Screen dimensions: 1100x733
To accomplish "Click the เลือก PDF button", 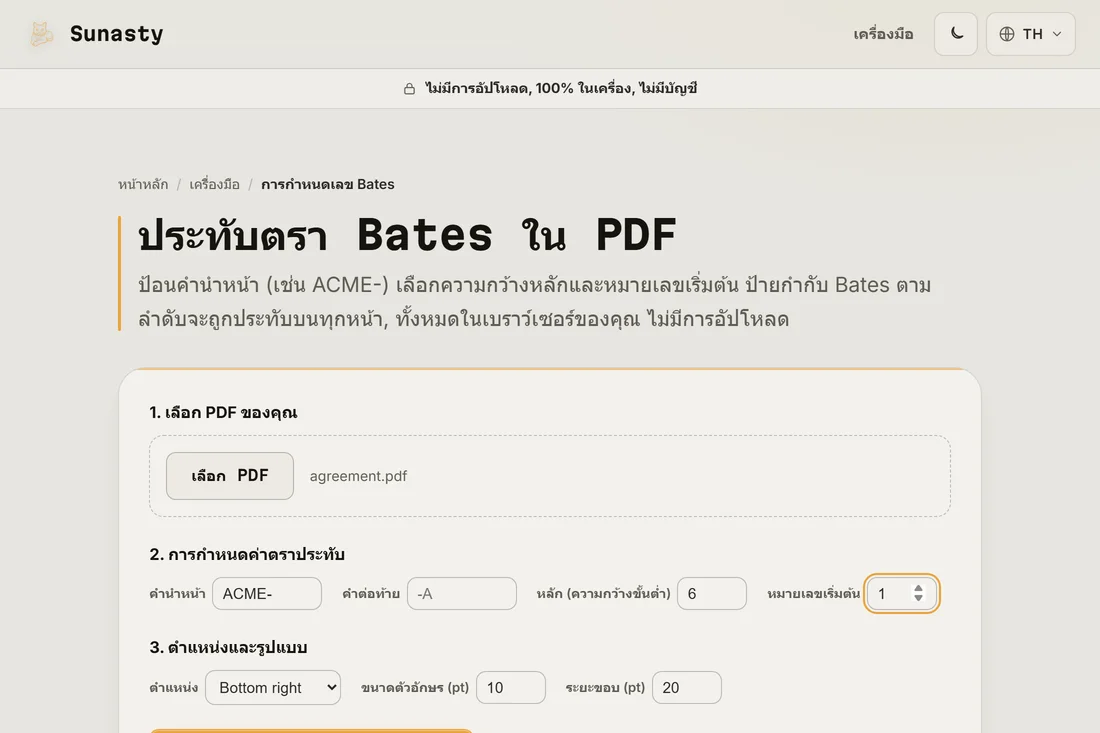I will pos(229,476).
